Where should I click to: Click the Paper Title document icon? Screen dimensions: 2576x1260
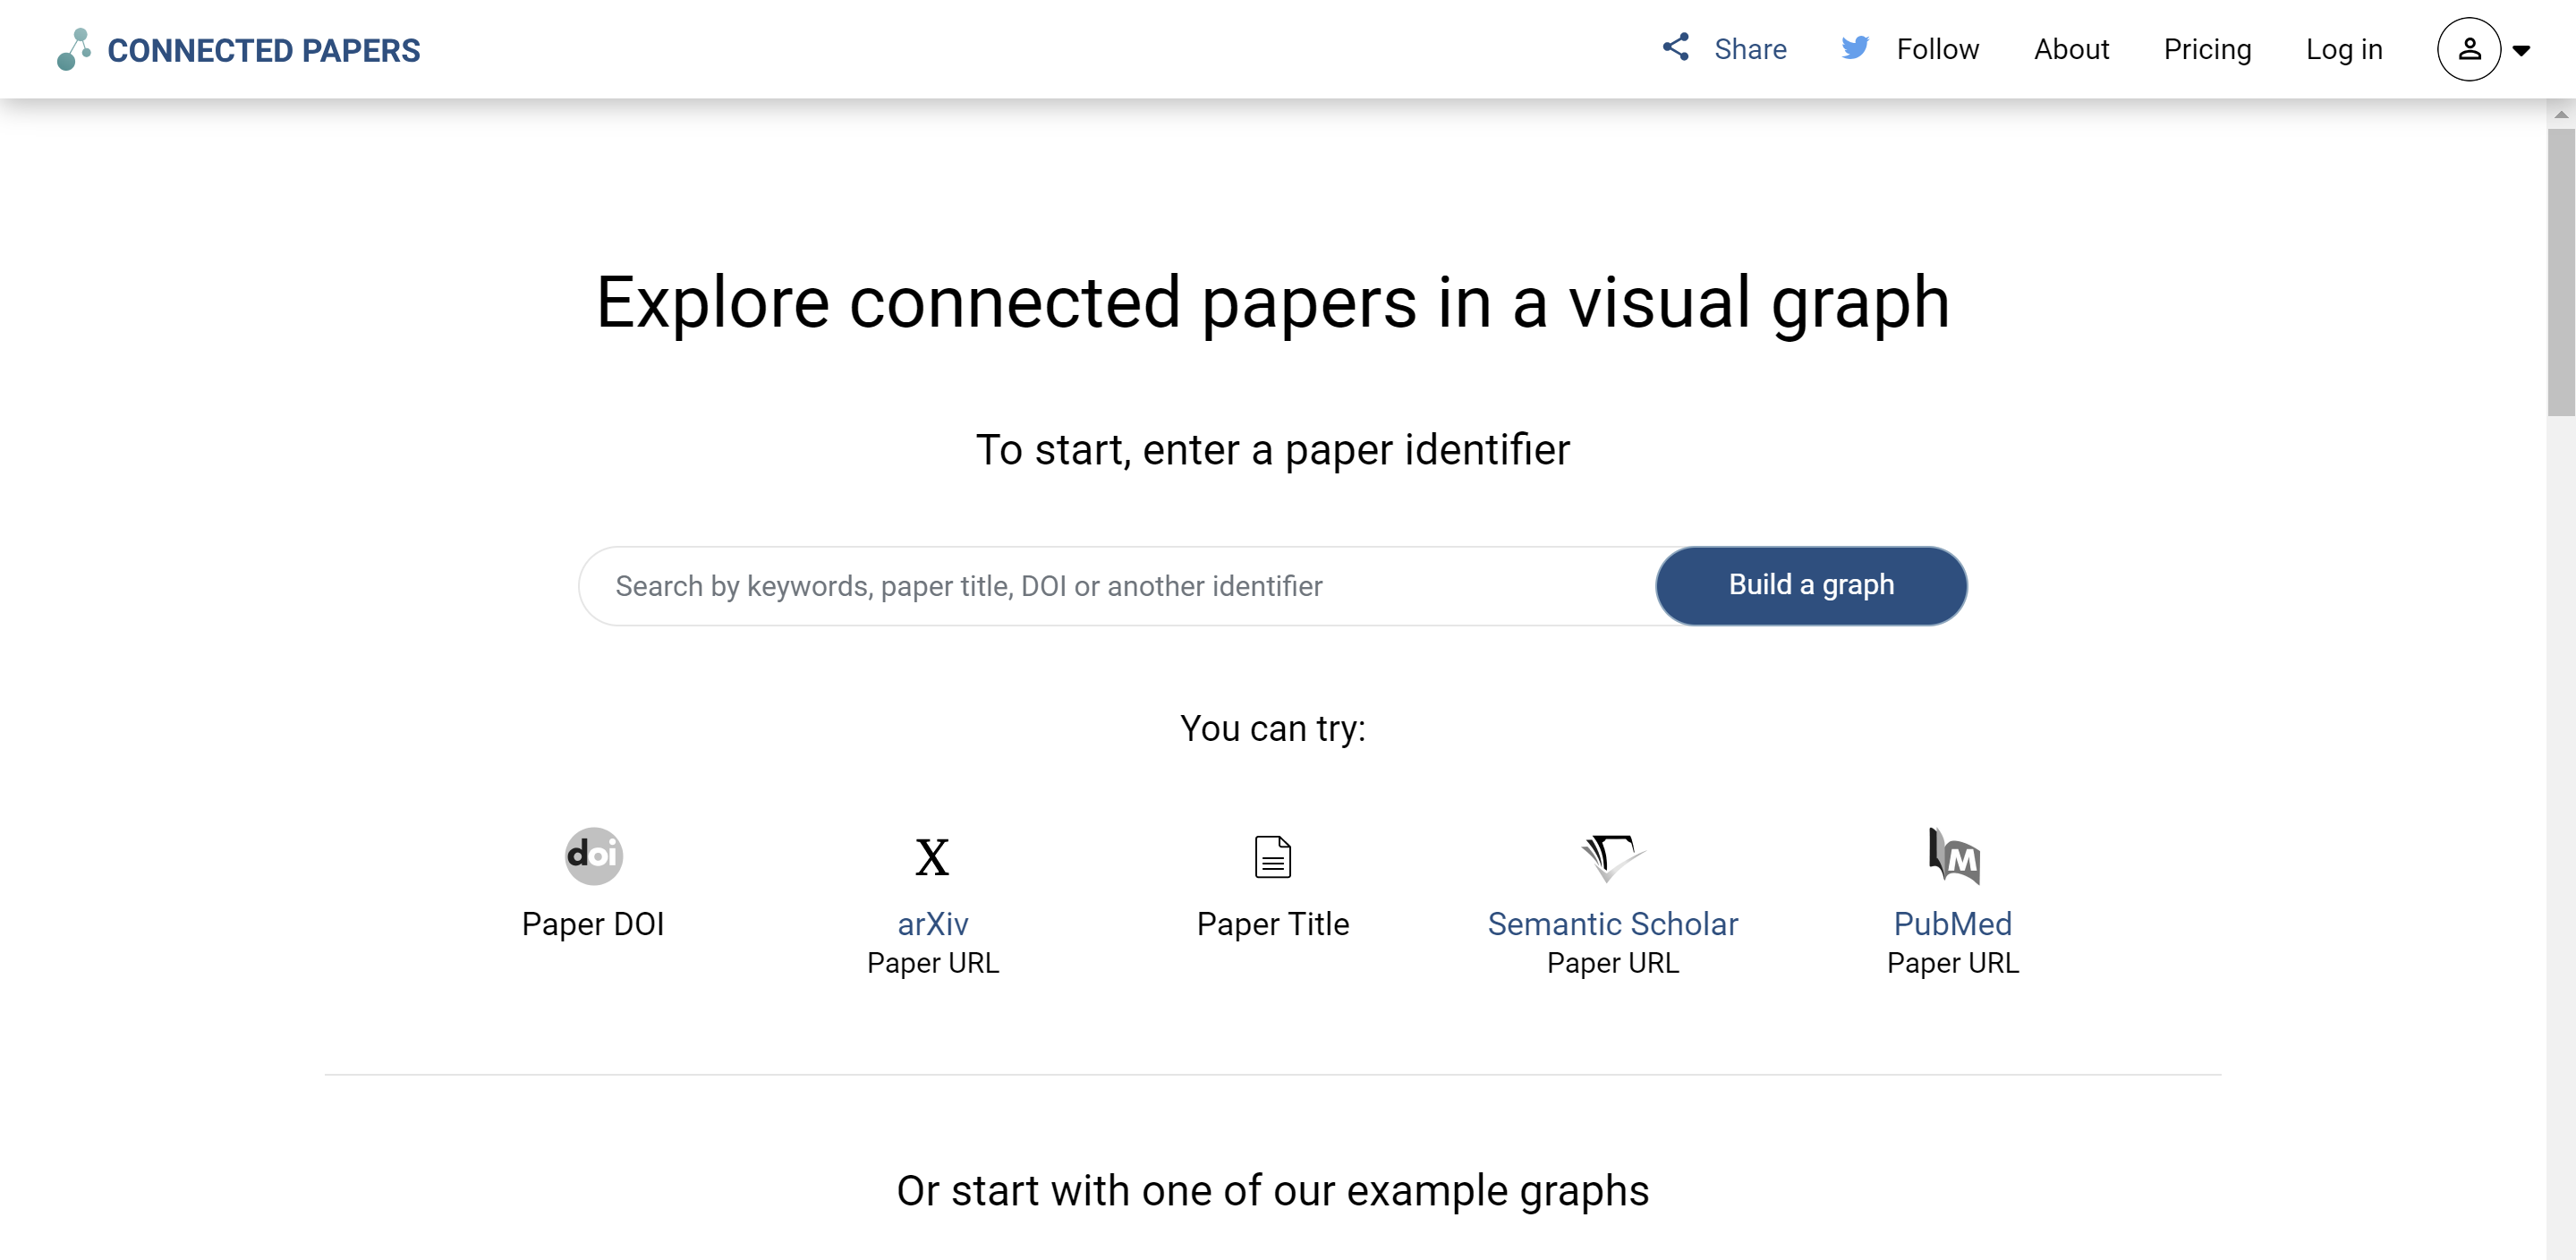[x=1272, y=857]
